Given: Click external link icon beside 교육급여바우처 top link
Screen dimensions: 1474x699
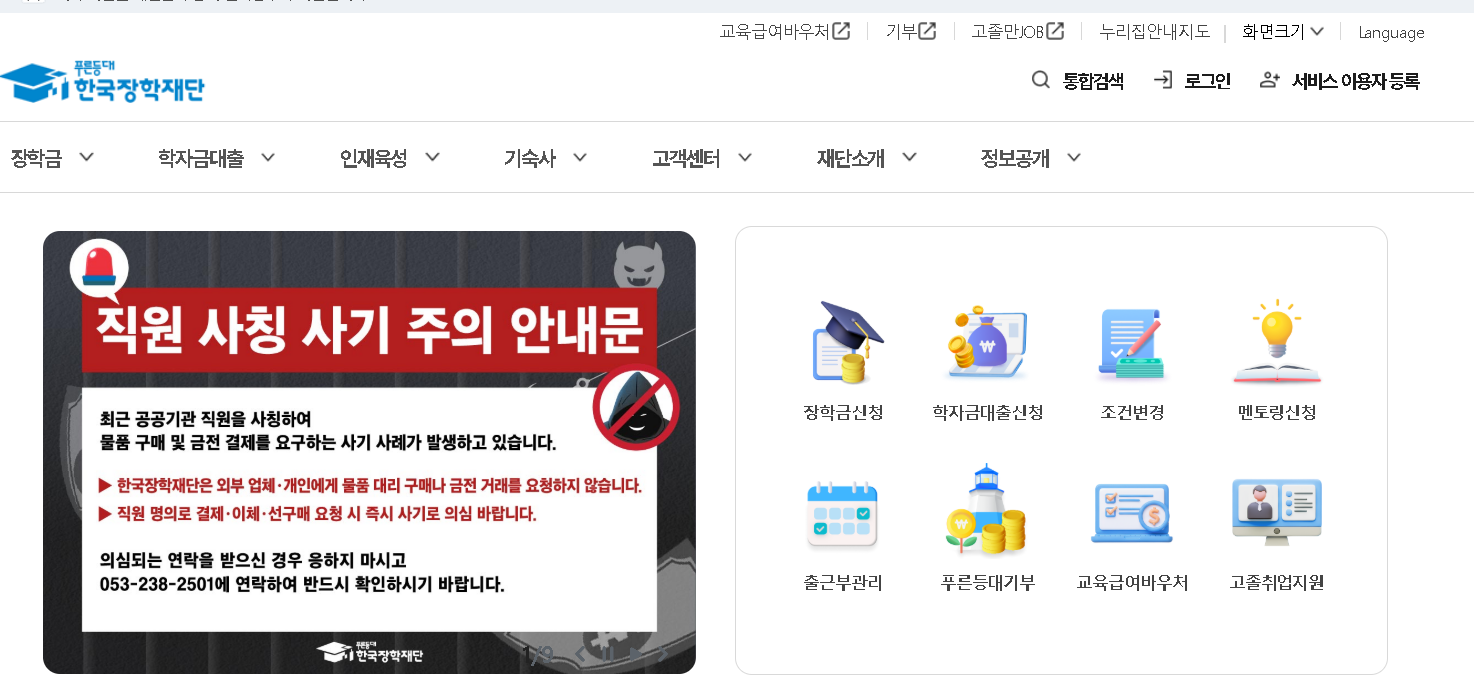Looking at the screenshot, I should point(842,31).
